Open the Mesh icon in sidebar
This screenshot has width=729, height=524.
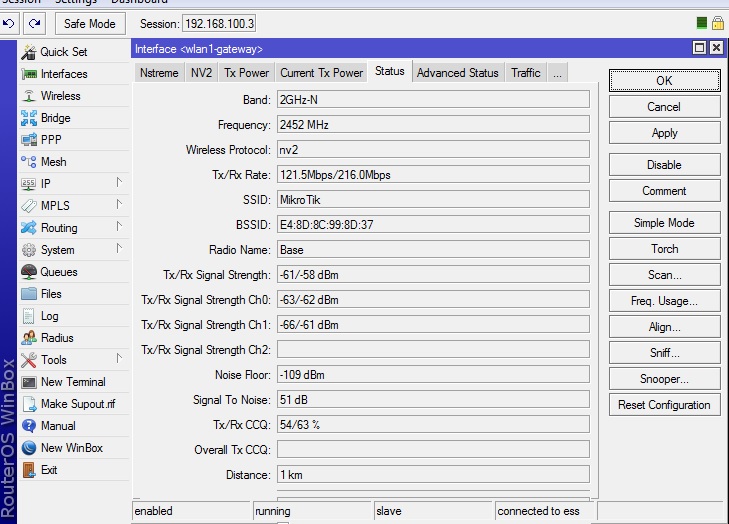28,162
